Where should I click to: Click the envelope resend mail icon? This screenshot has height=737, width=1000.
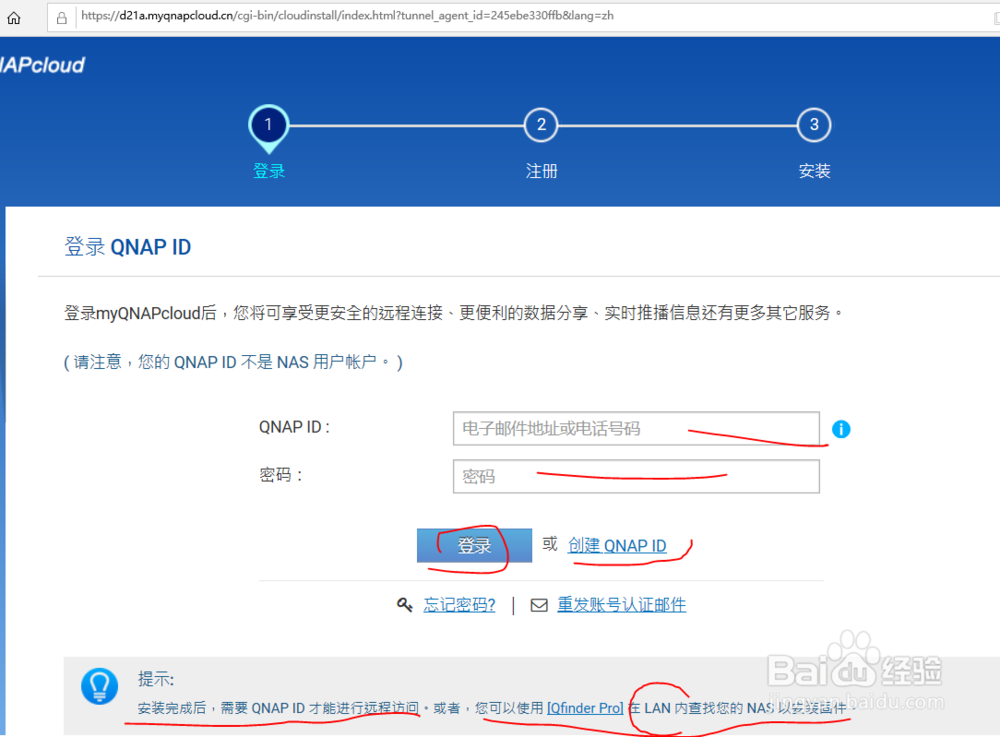pos(539,605)
